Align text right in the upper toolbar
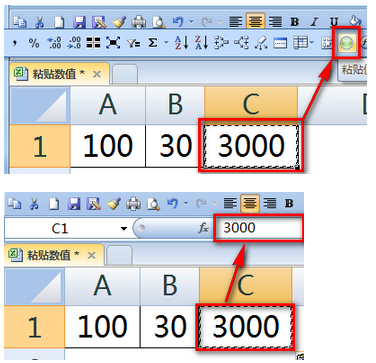The image size is (376, 363). pos(275,22)
